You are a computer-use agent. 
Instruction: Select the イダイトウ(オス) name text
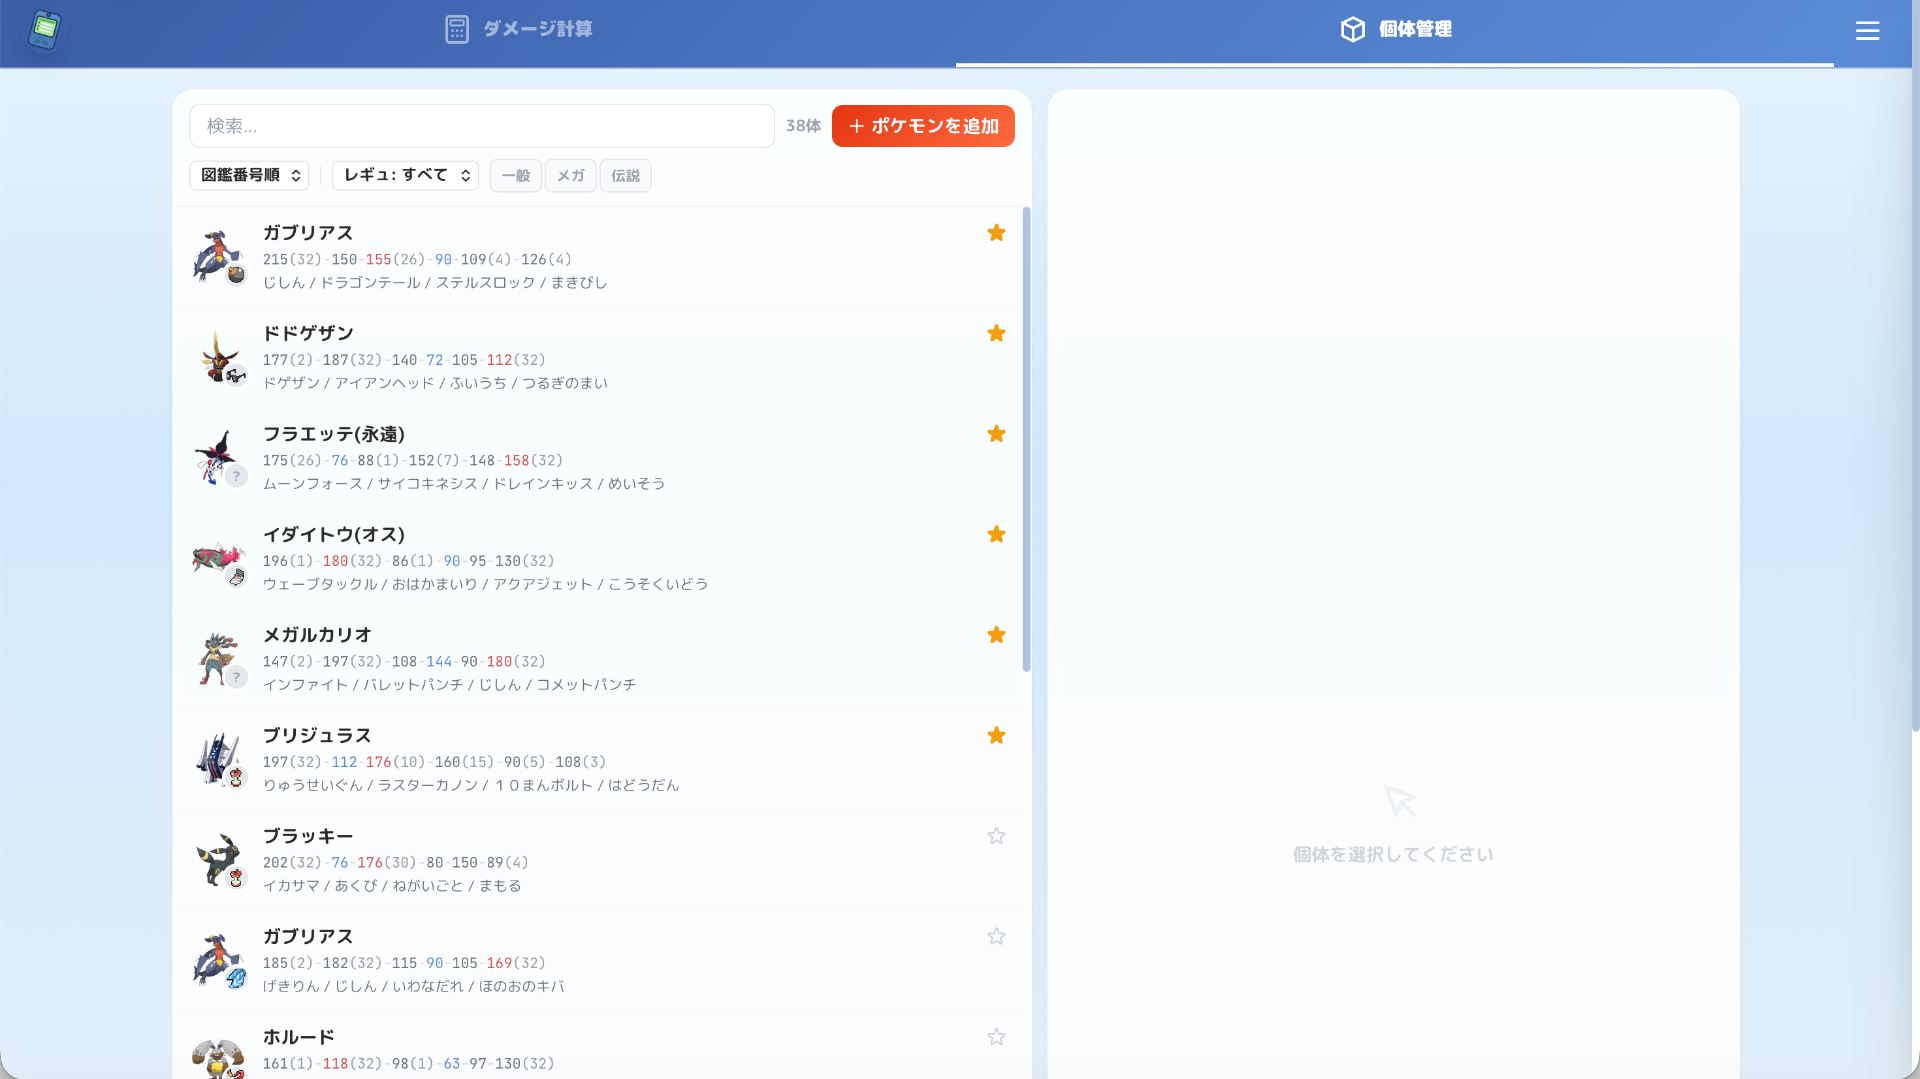[x=334, y=534]
